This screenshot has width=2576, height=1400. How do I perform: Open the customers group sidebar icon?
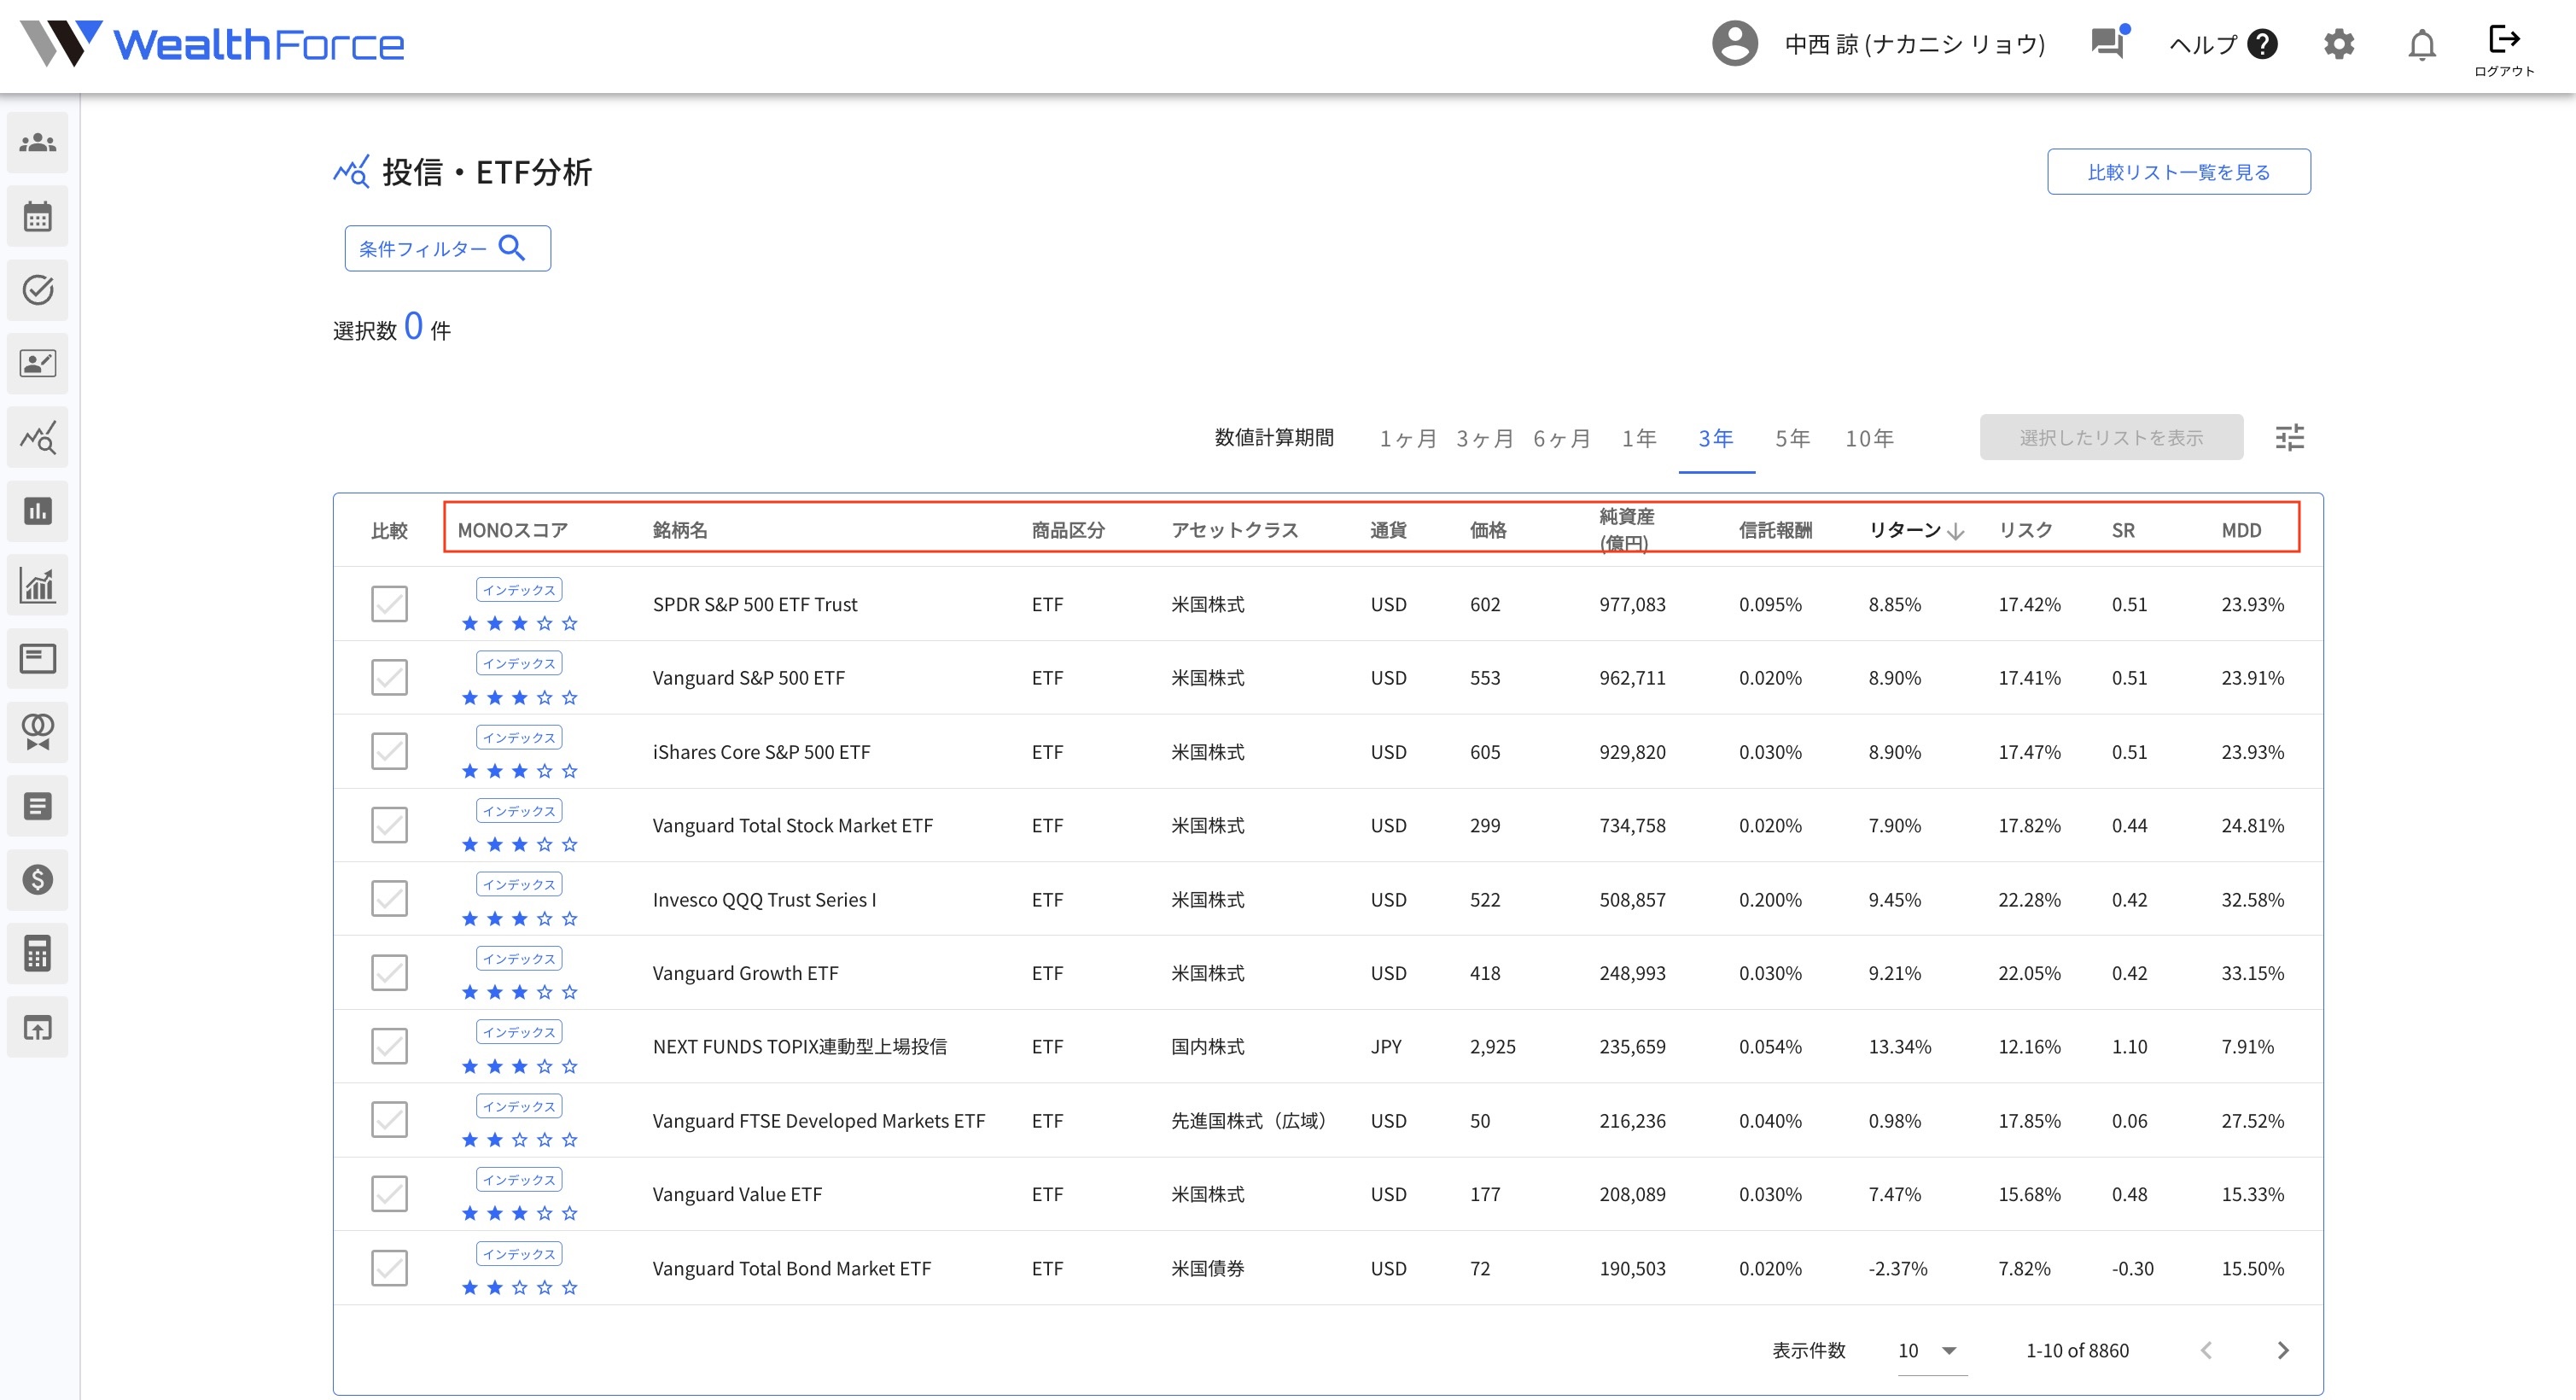click(x=38, y=143)
